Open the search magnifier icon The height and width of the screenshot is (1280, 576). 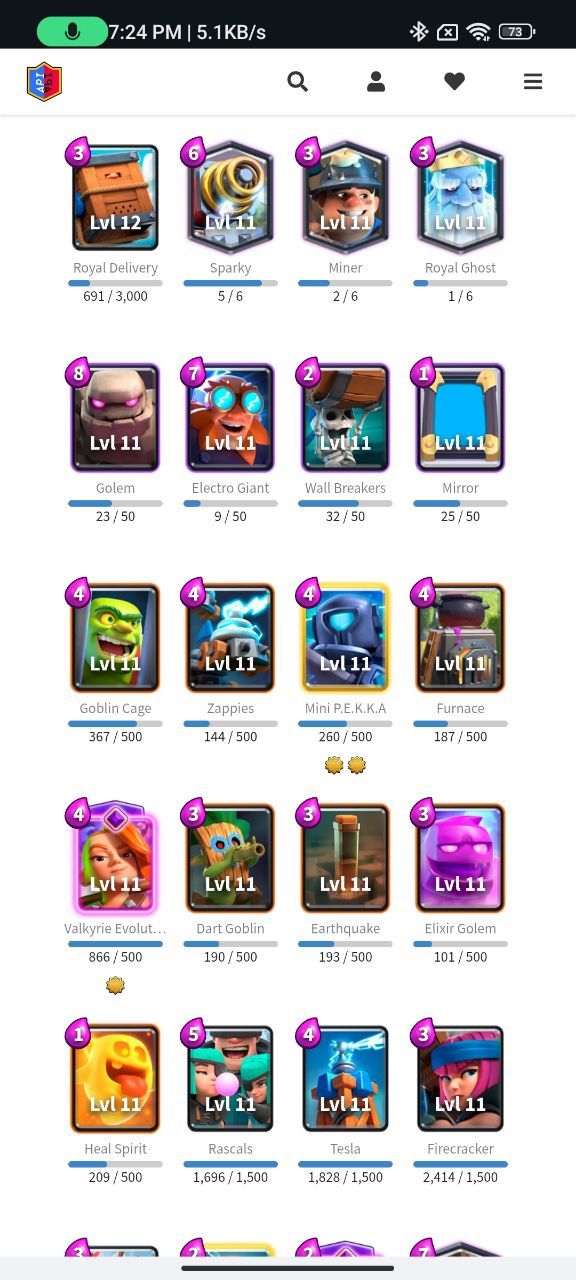[297, 82]
